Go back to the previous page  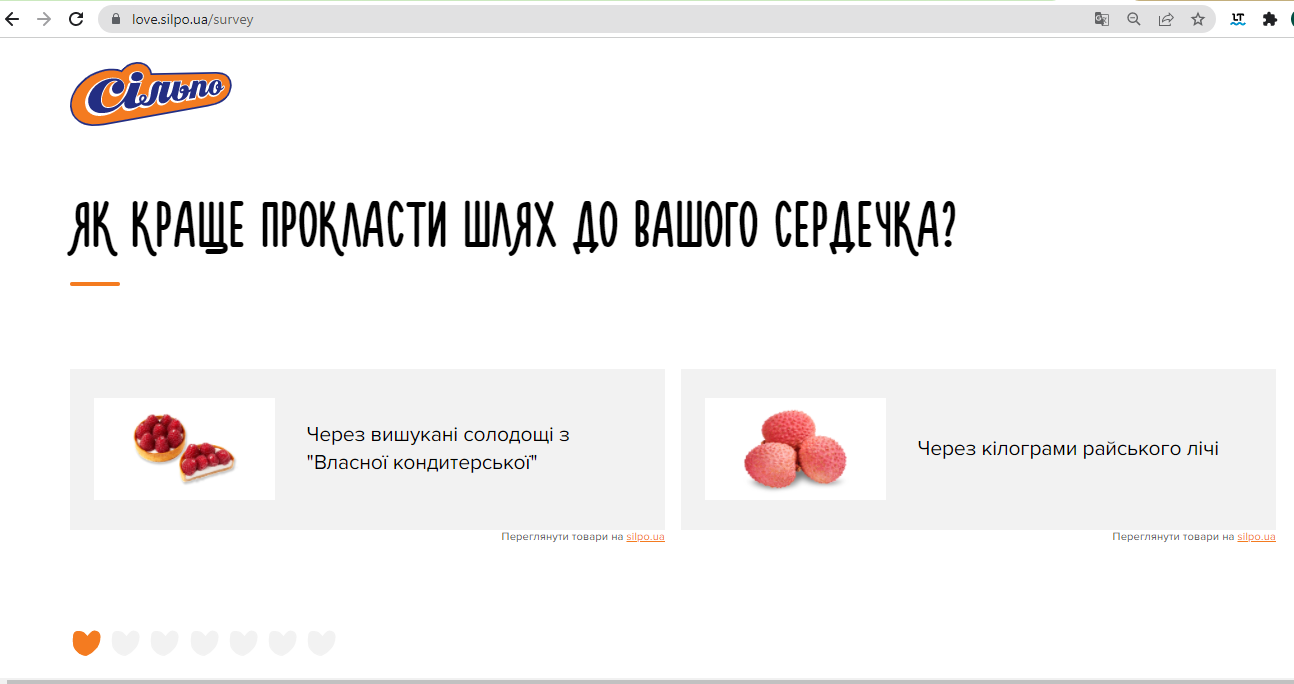pos(12,19)
